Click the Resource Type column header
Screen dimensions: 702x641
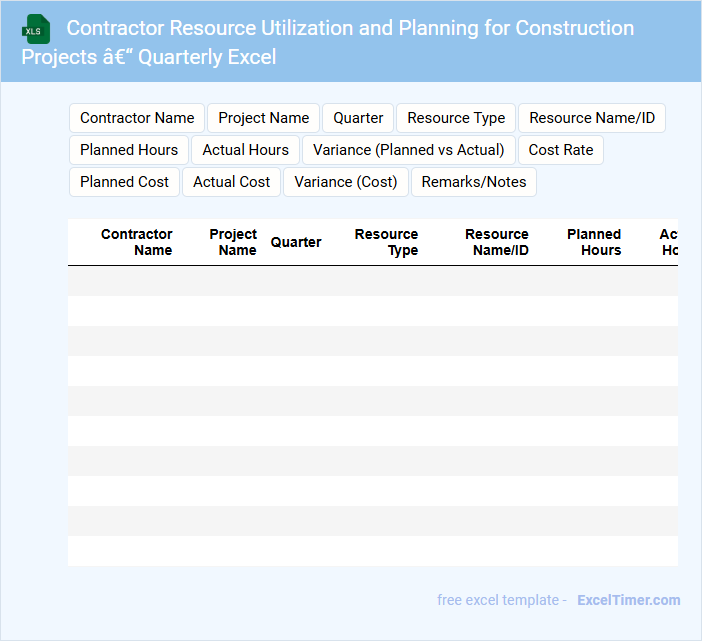[x=387, y=242]
